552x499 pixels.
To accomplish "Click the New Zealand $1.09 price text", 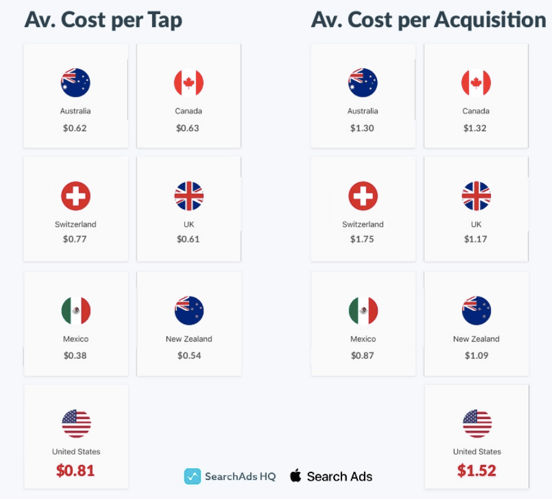I will (x=476, y=355).
